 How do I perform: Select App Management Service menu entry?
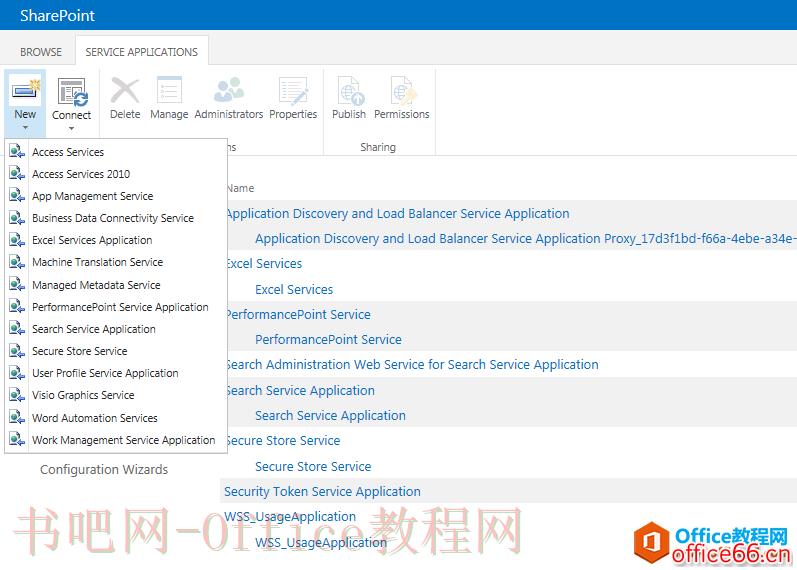93,196
